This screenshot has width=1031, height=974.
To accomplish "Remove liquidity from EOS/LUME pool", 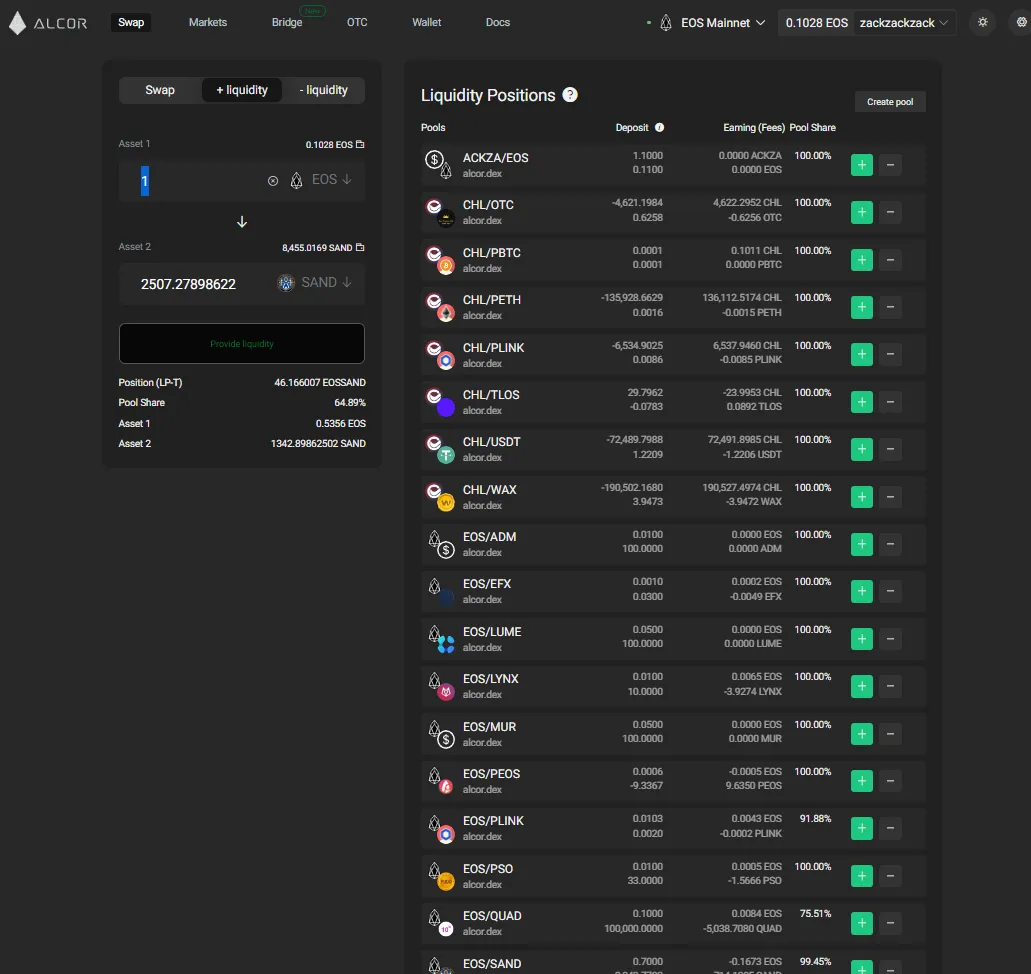I will 890,639.
